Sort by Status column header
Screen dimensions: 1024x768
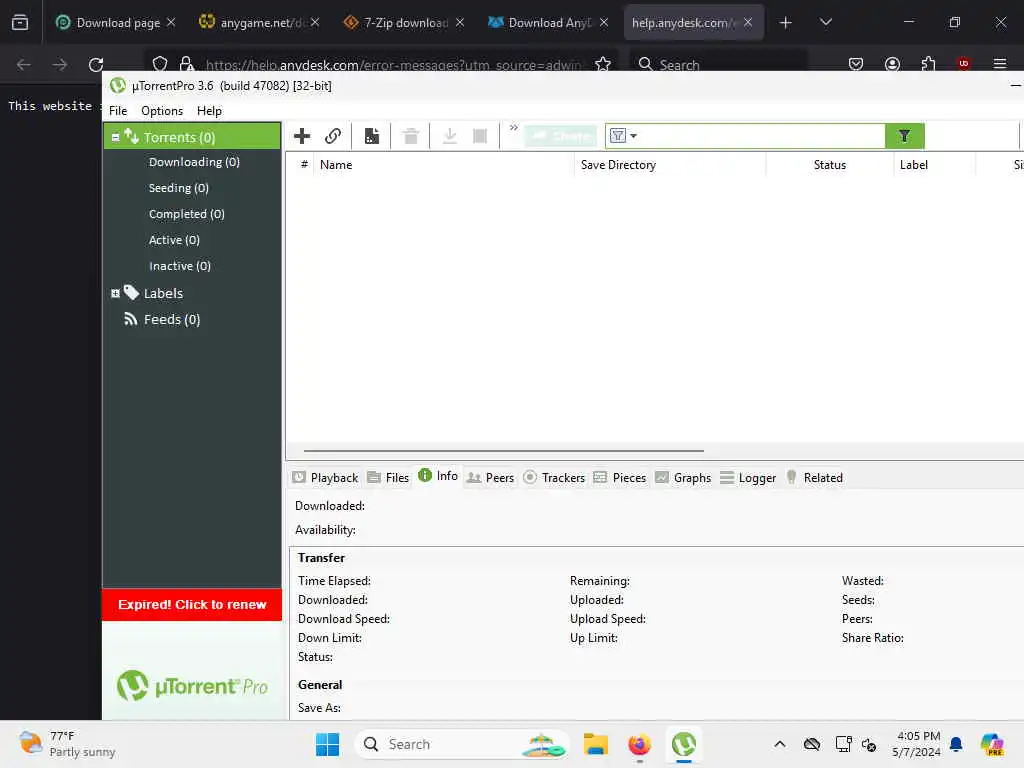[829, 165]
